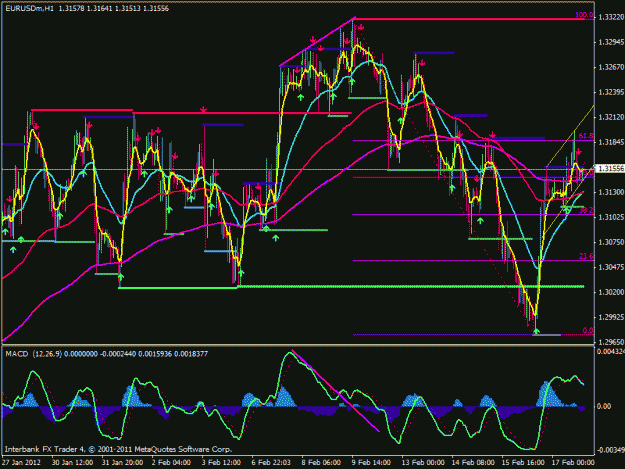Select the magenta trendline in the MACD window
The image size is (625, 469).
[x=336, y=391]
